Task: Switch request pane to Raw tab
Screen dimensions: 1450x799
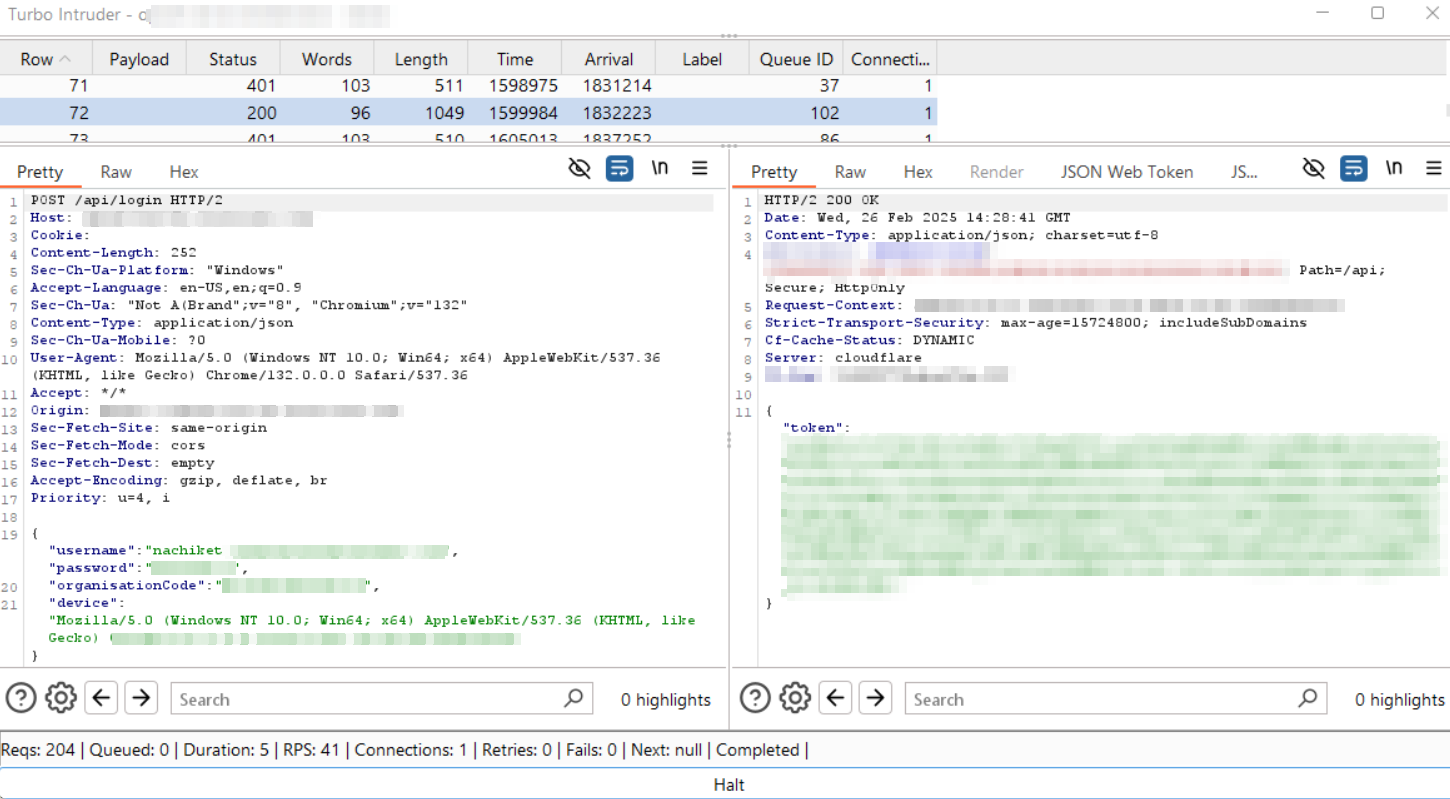Action: (116, 172)
